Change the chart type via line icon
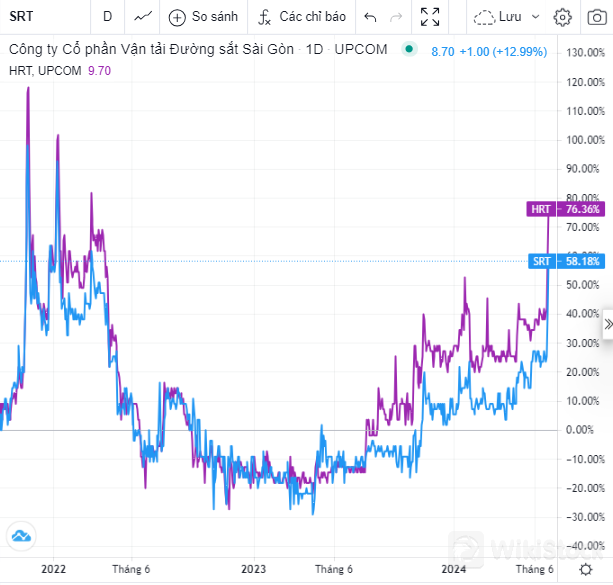This screenshot has width=613, height=585. coord(144,17)
